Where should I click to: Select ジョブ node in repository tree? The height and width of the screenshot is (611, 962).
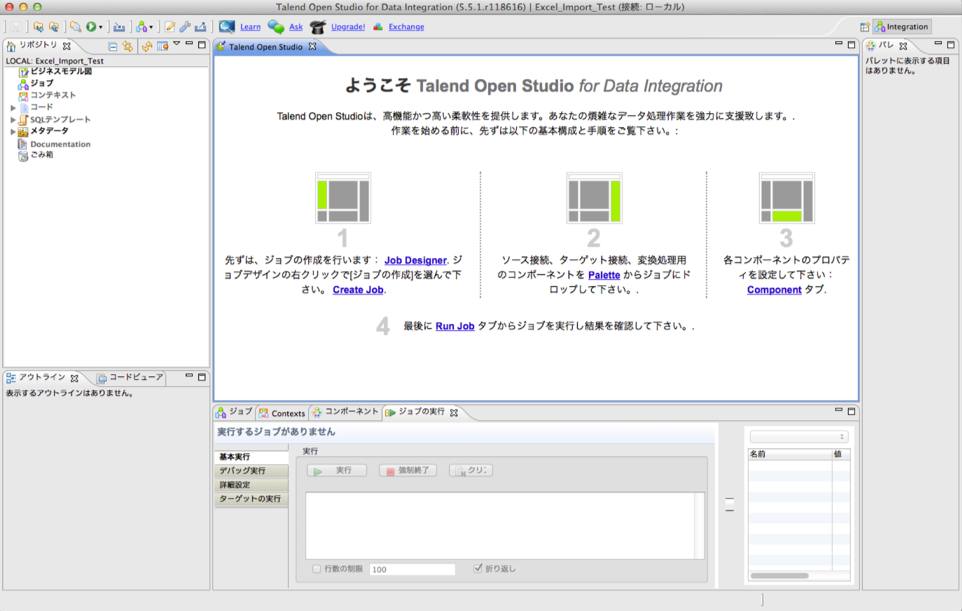tap(42, 83)
